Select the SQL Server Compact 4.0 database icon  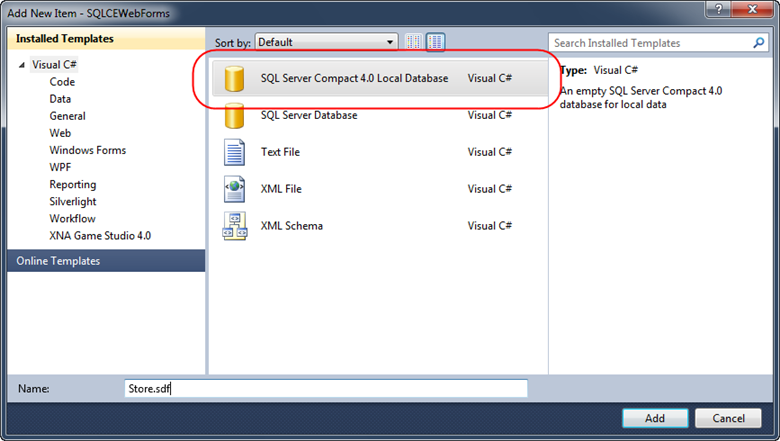tap(234, 79)
